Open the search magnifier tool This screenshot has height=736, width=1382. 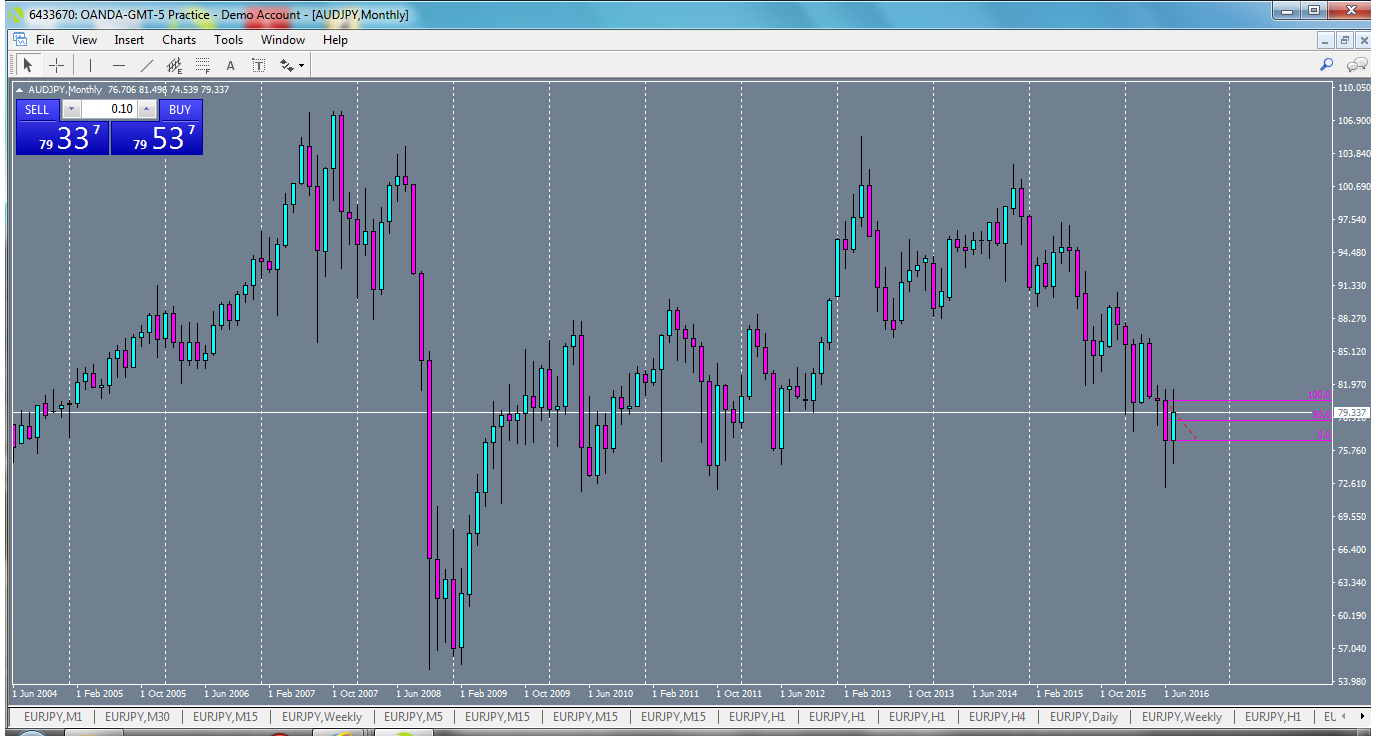coord(1326,64)
